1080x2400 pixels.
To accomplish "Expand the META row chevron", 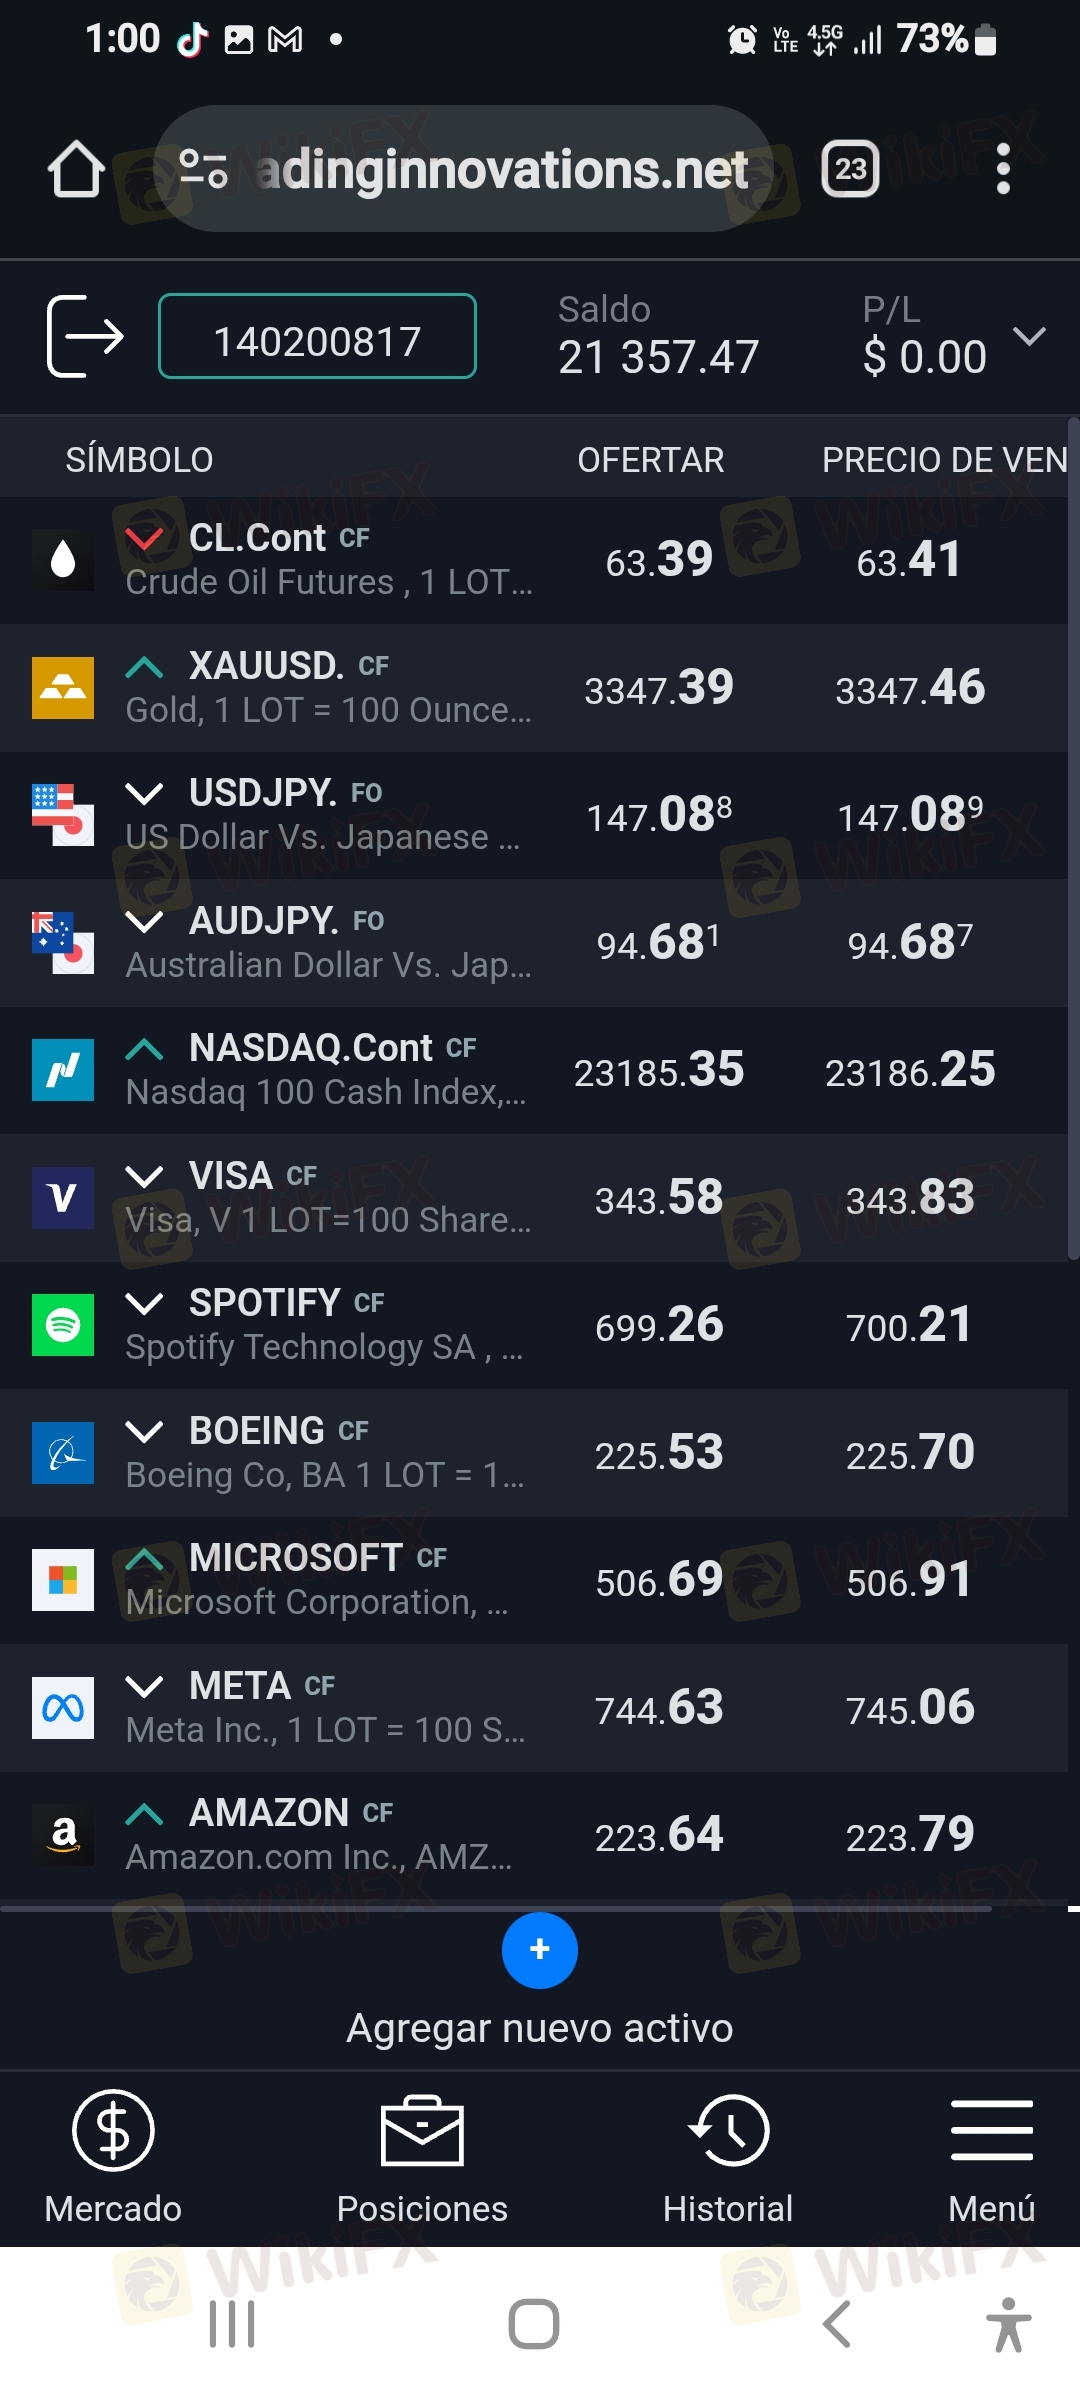I will (145, 1686).
